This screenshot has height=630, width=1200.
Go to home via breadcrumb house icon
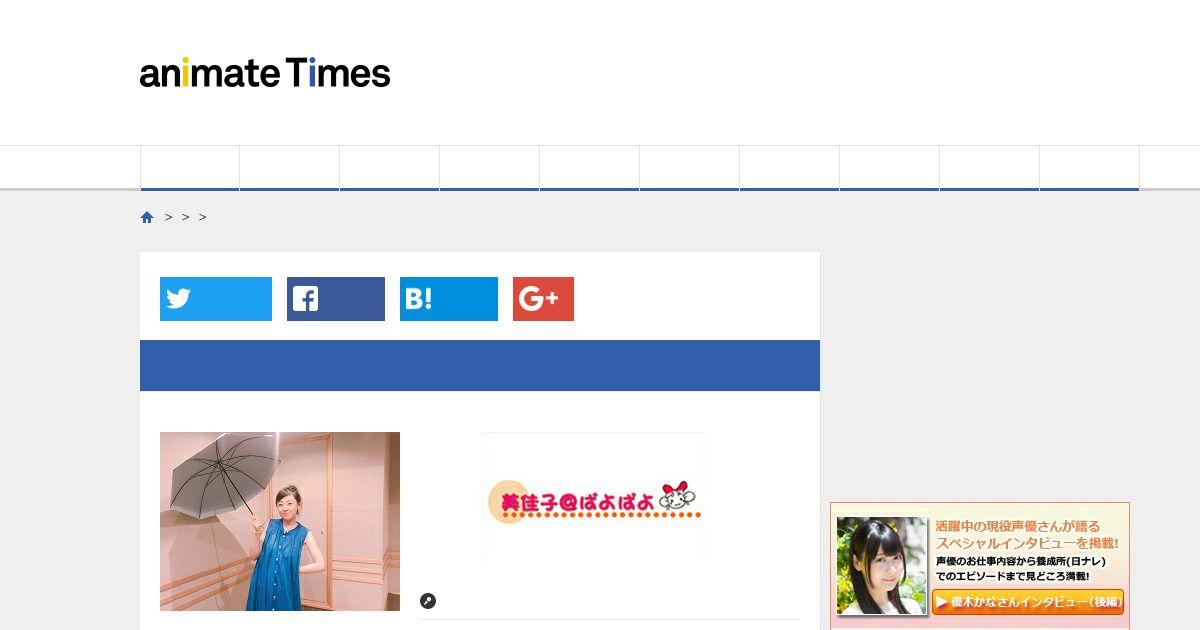[x=147, y=217]
